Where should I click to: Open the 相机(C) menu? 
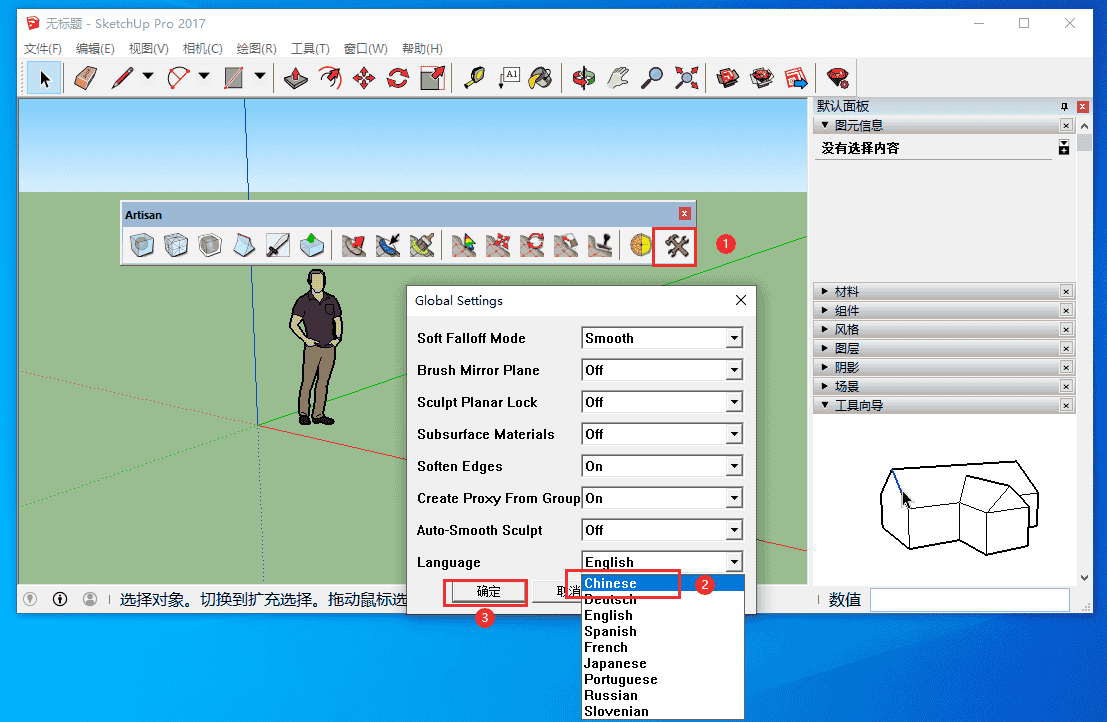point(203,49)
